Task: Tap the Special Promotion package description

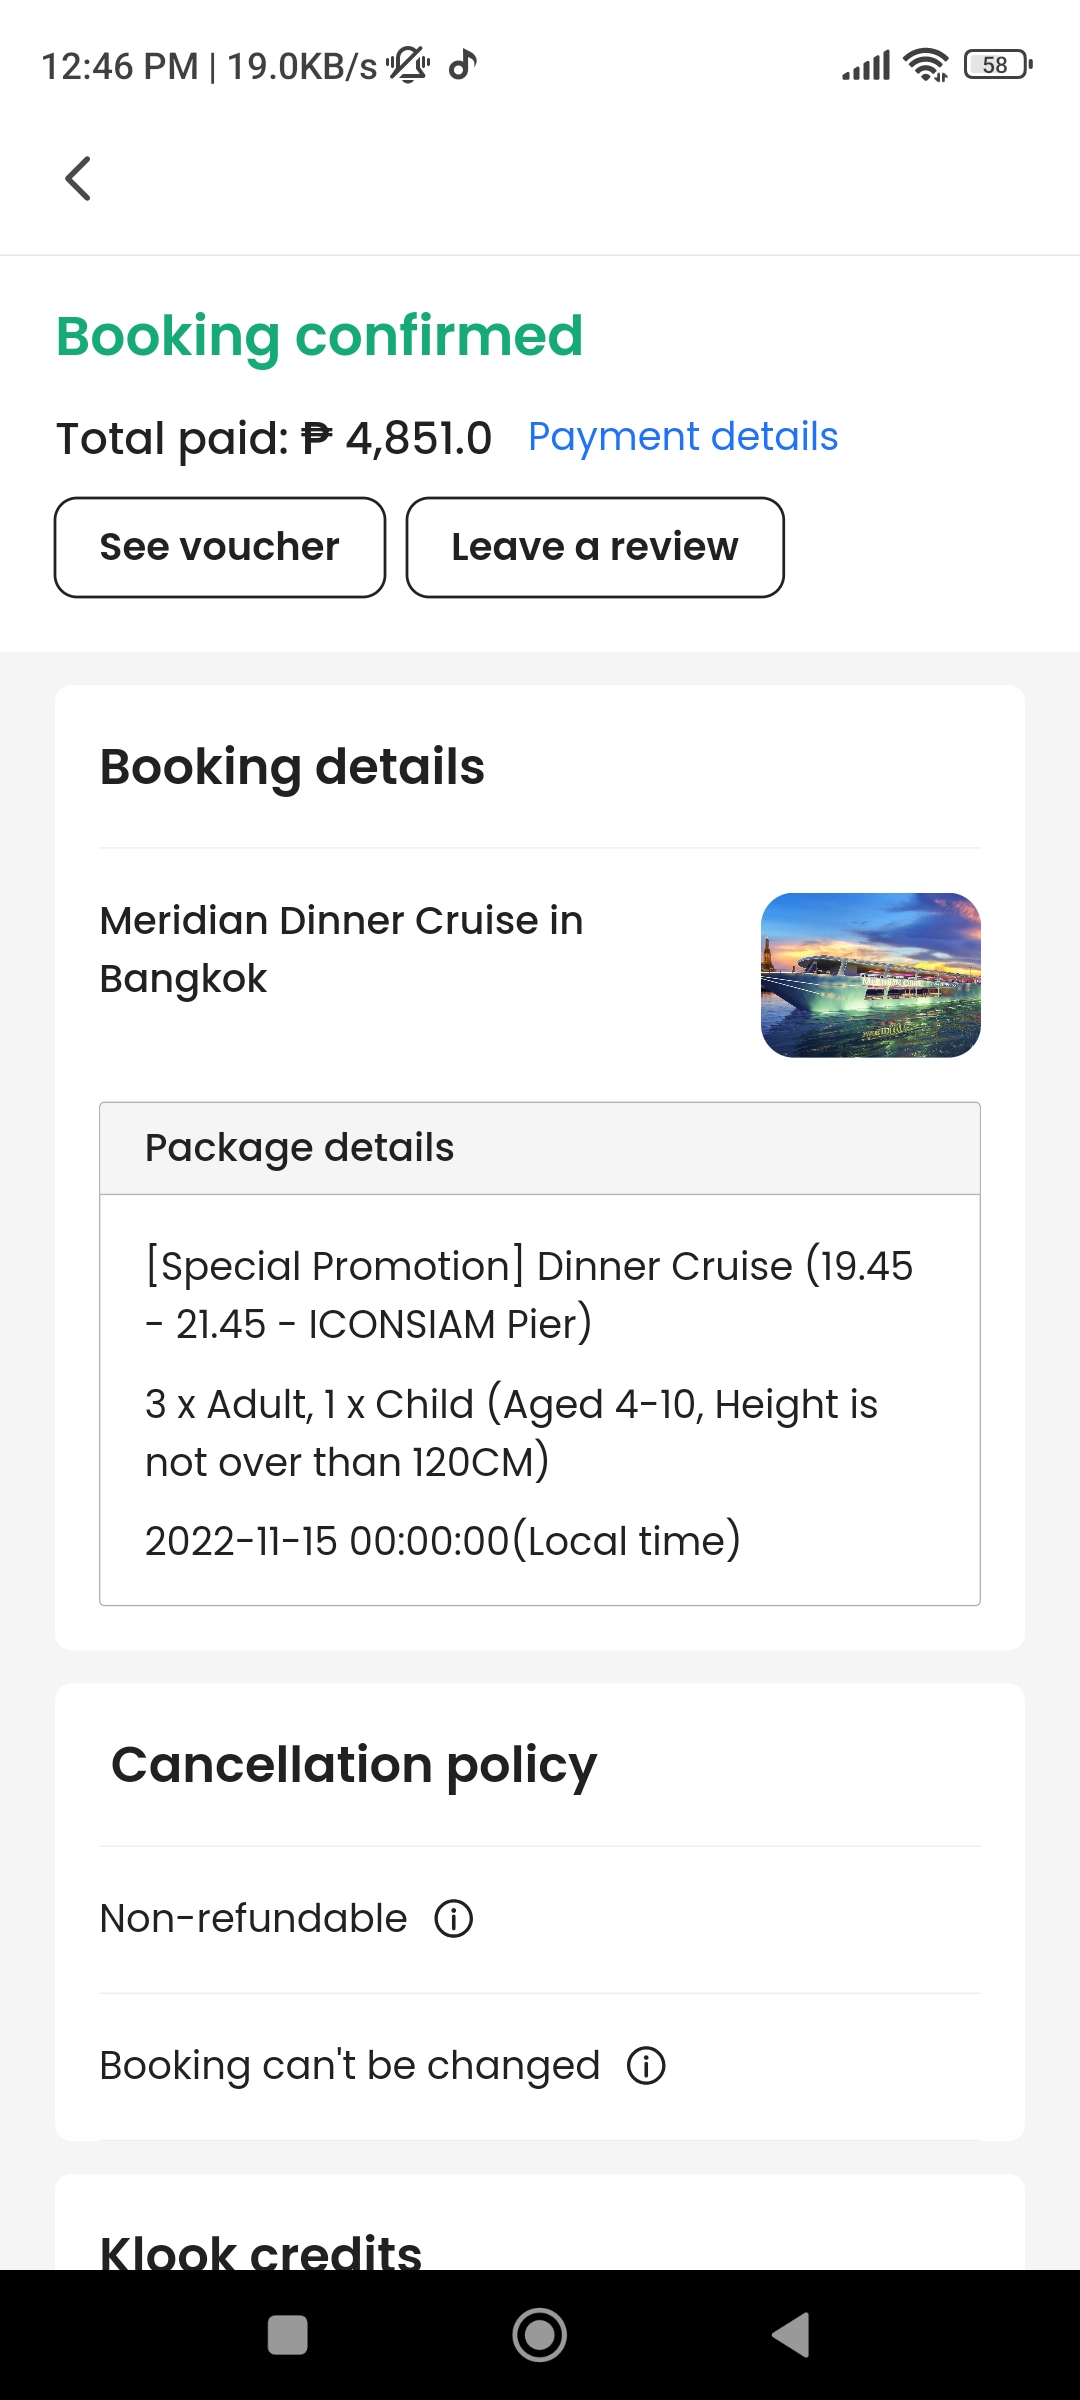Action: point(529,1295)
